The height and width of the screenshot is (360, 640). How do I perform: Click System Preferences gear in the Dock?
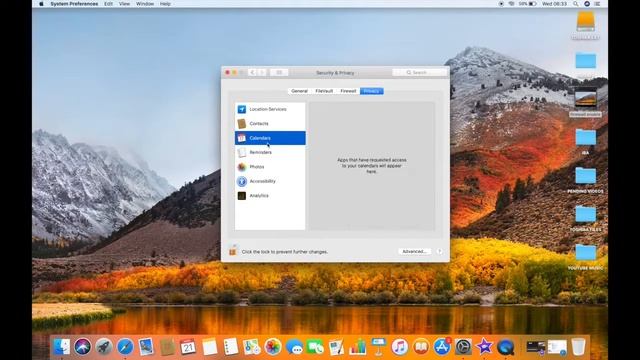(x=463, y=347)
